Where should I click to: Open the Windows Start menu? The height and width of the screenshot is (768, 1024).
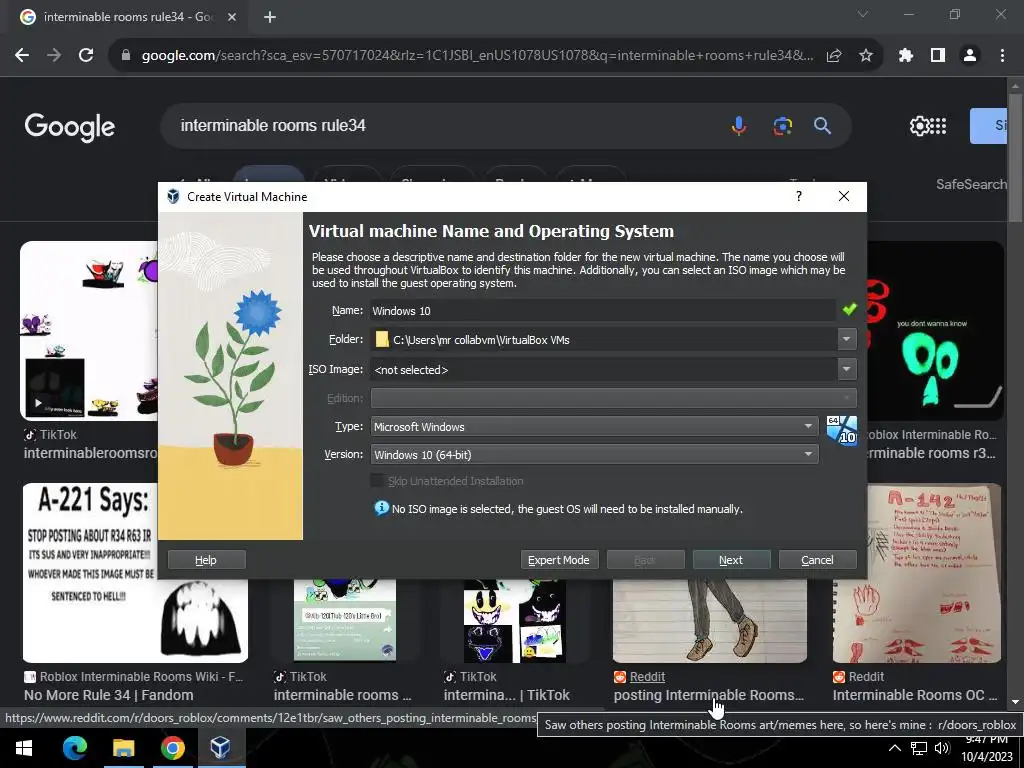click(x=24, y=748)
